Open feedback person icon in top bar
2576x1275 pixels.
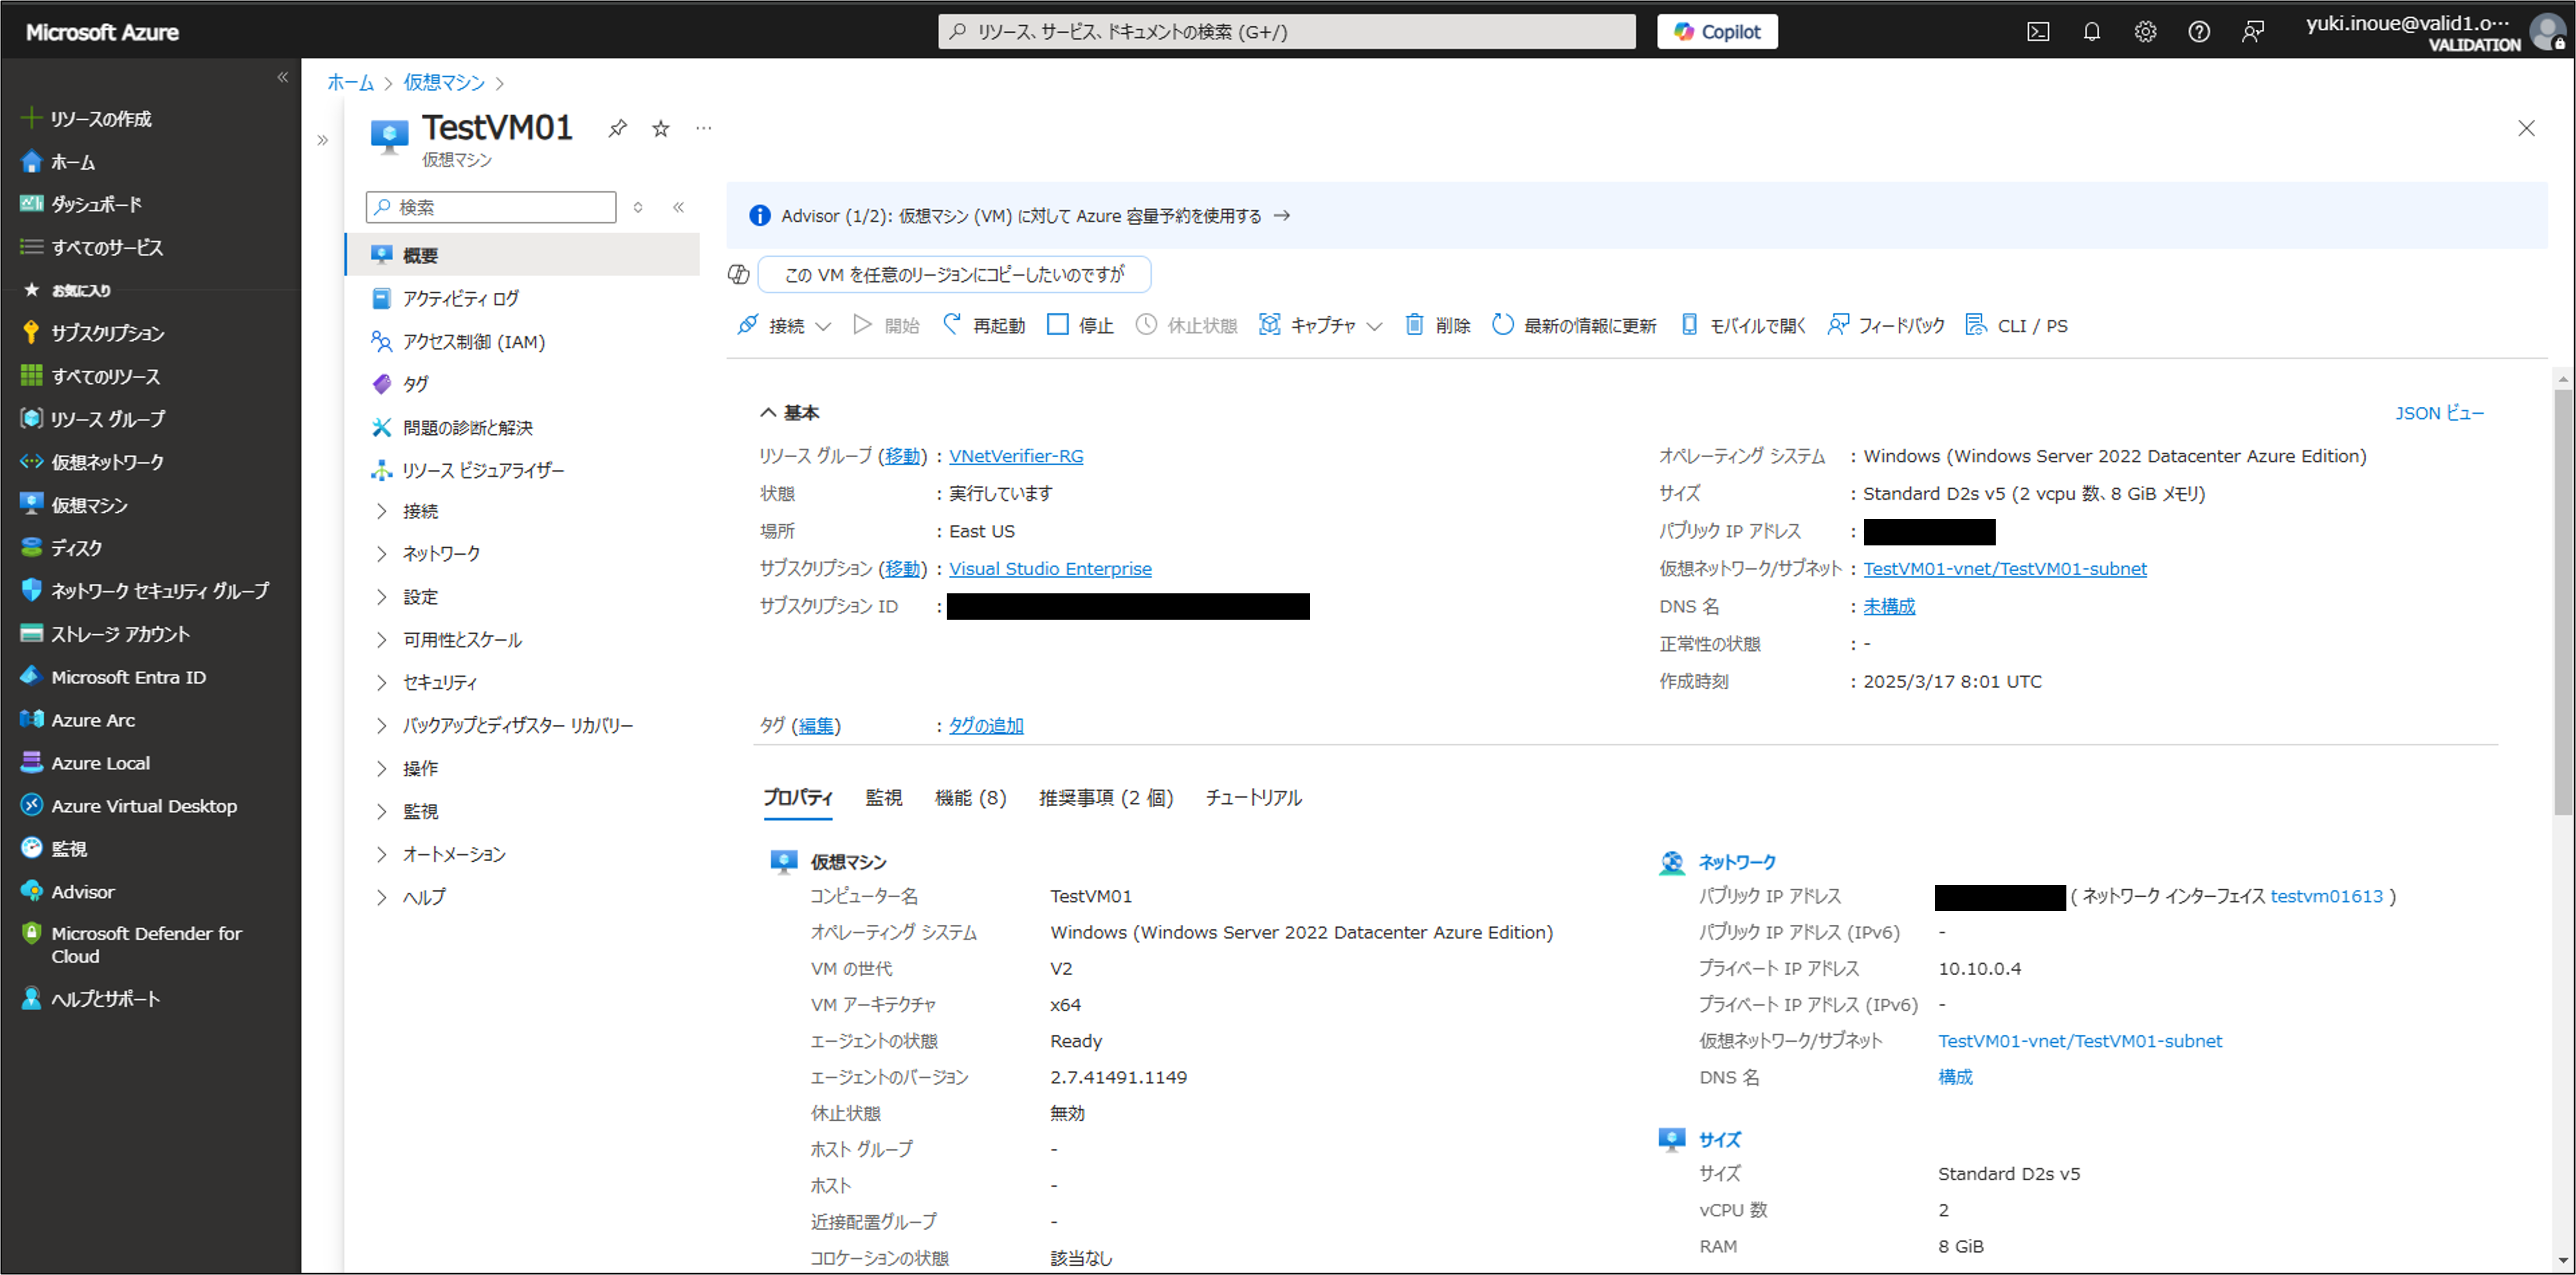[2252, 32]
